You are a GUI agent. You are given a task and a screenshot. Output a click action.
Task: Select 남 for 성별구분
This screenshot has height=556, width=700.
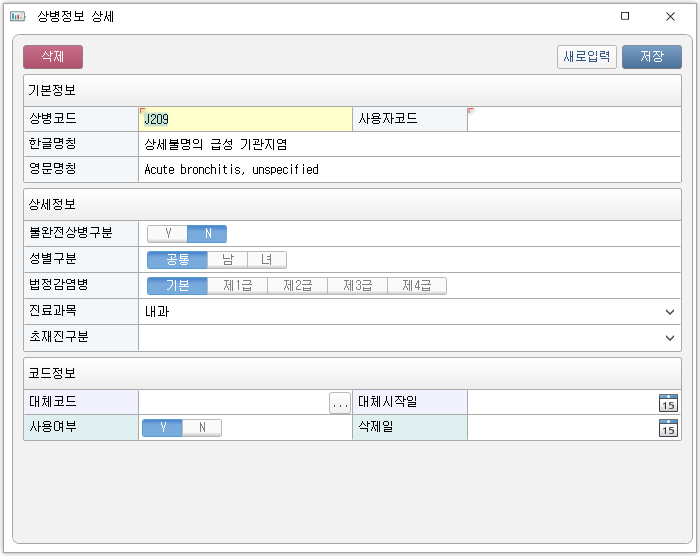(227, 260)
